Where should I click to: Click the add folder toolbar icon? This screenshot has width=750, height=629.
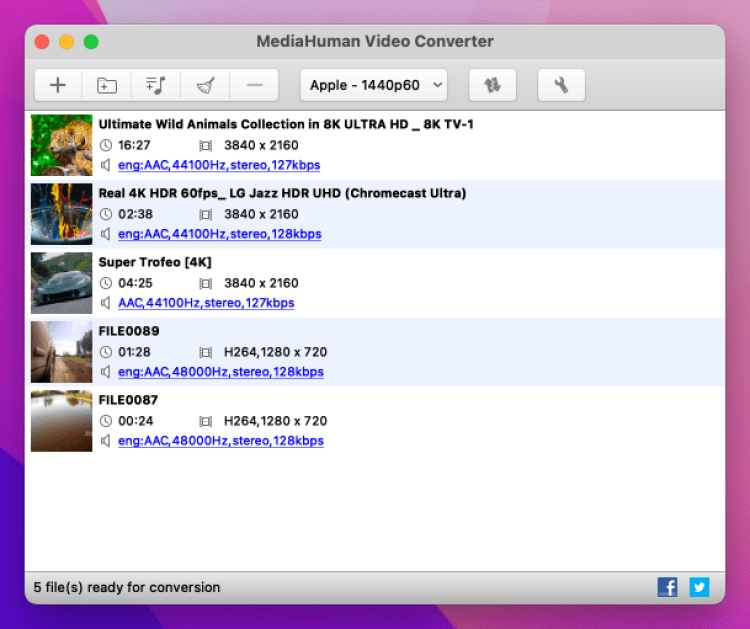(107, 85)
